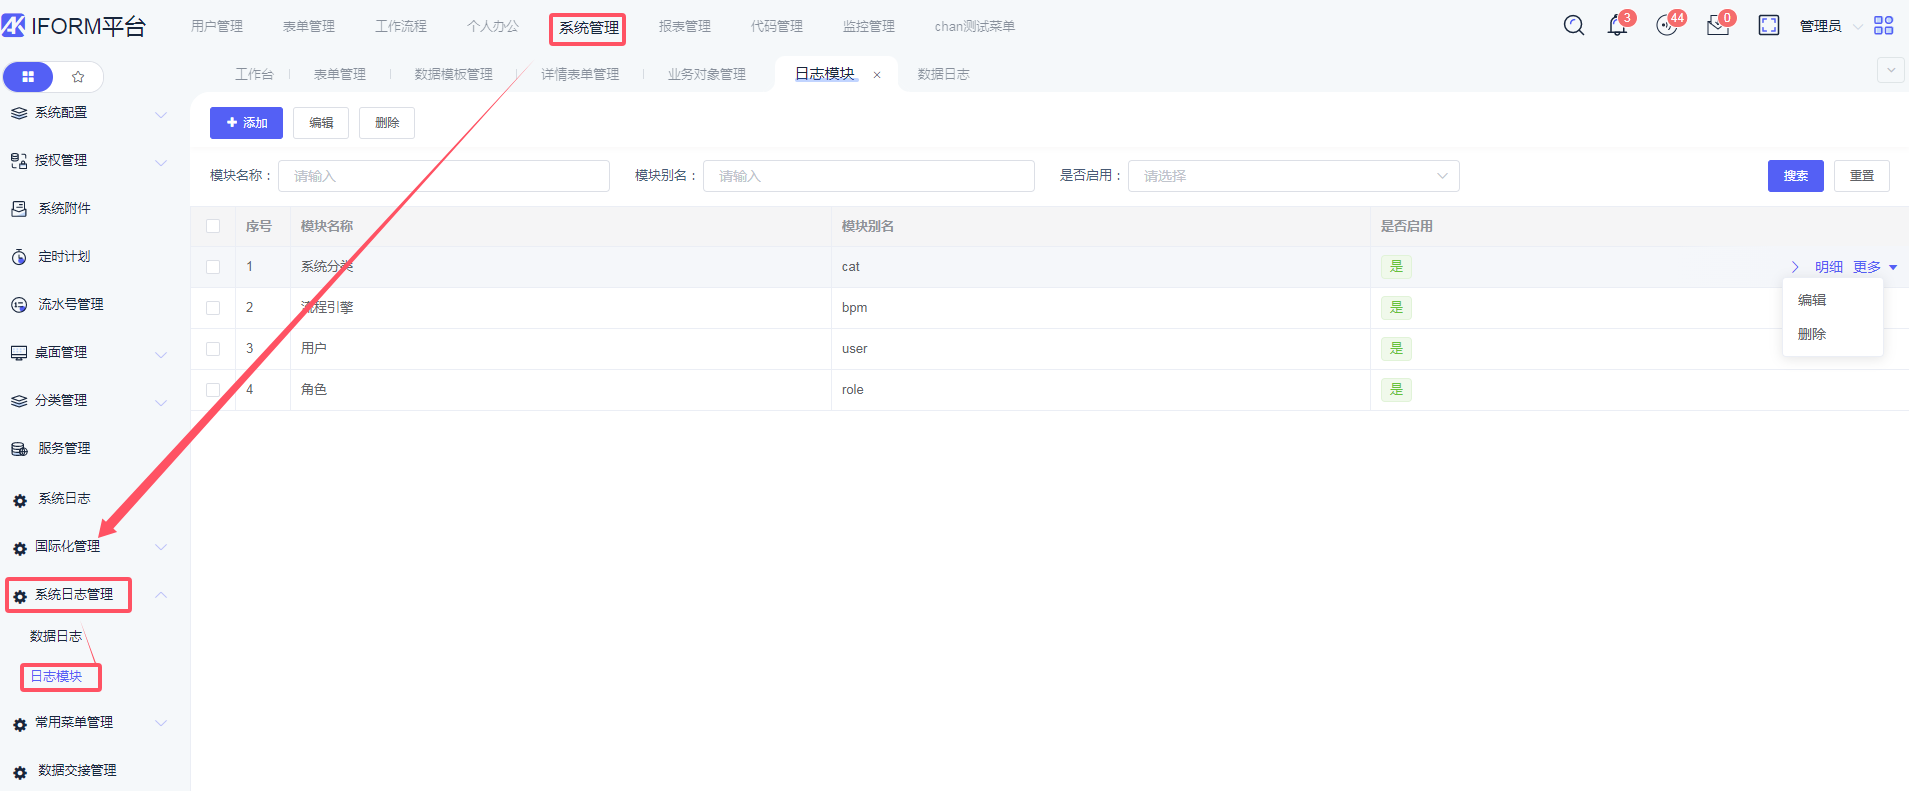Viewport: 1909px width, 791px height.
Task: Toggle fullscreen mode icon
Action: coord(1768,26)
